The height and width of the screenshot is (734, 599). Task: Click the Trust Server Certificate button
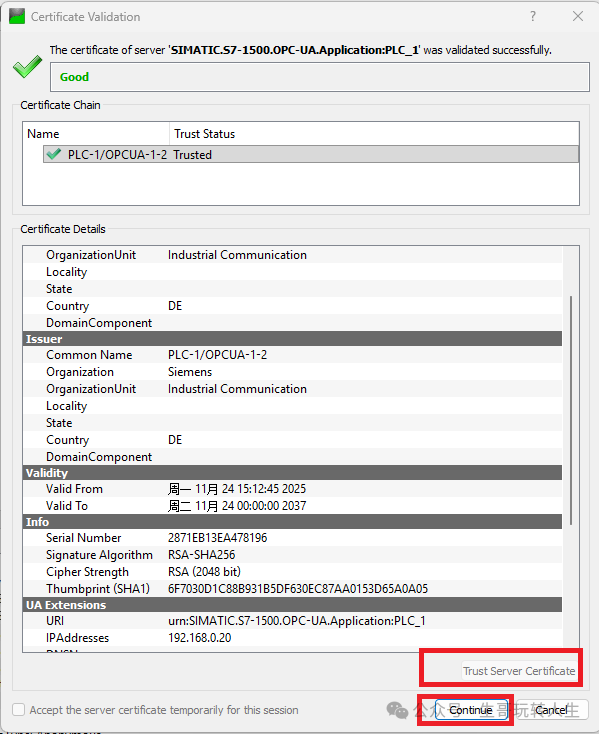(519, 671)
